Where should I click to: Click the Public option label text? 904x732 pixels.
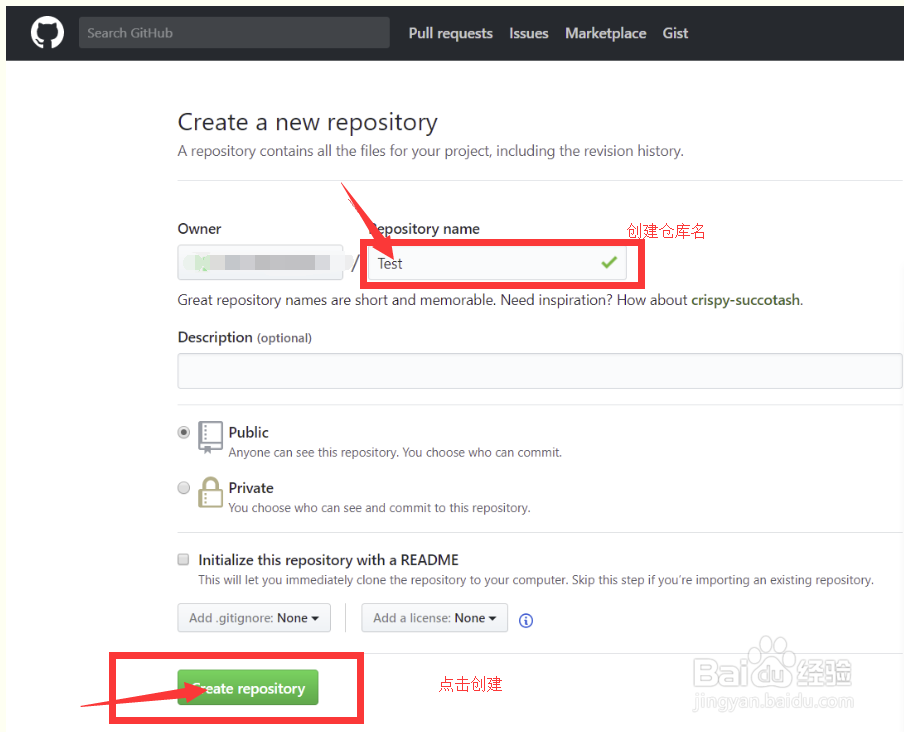coord(248,432)
